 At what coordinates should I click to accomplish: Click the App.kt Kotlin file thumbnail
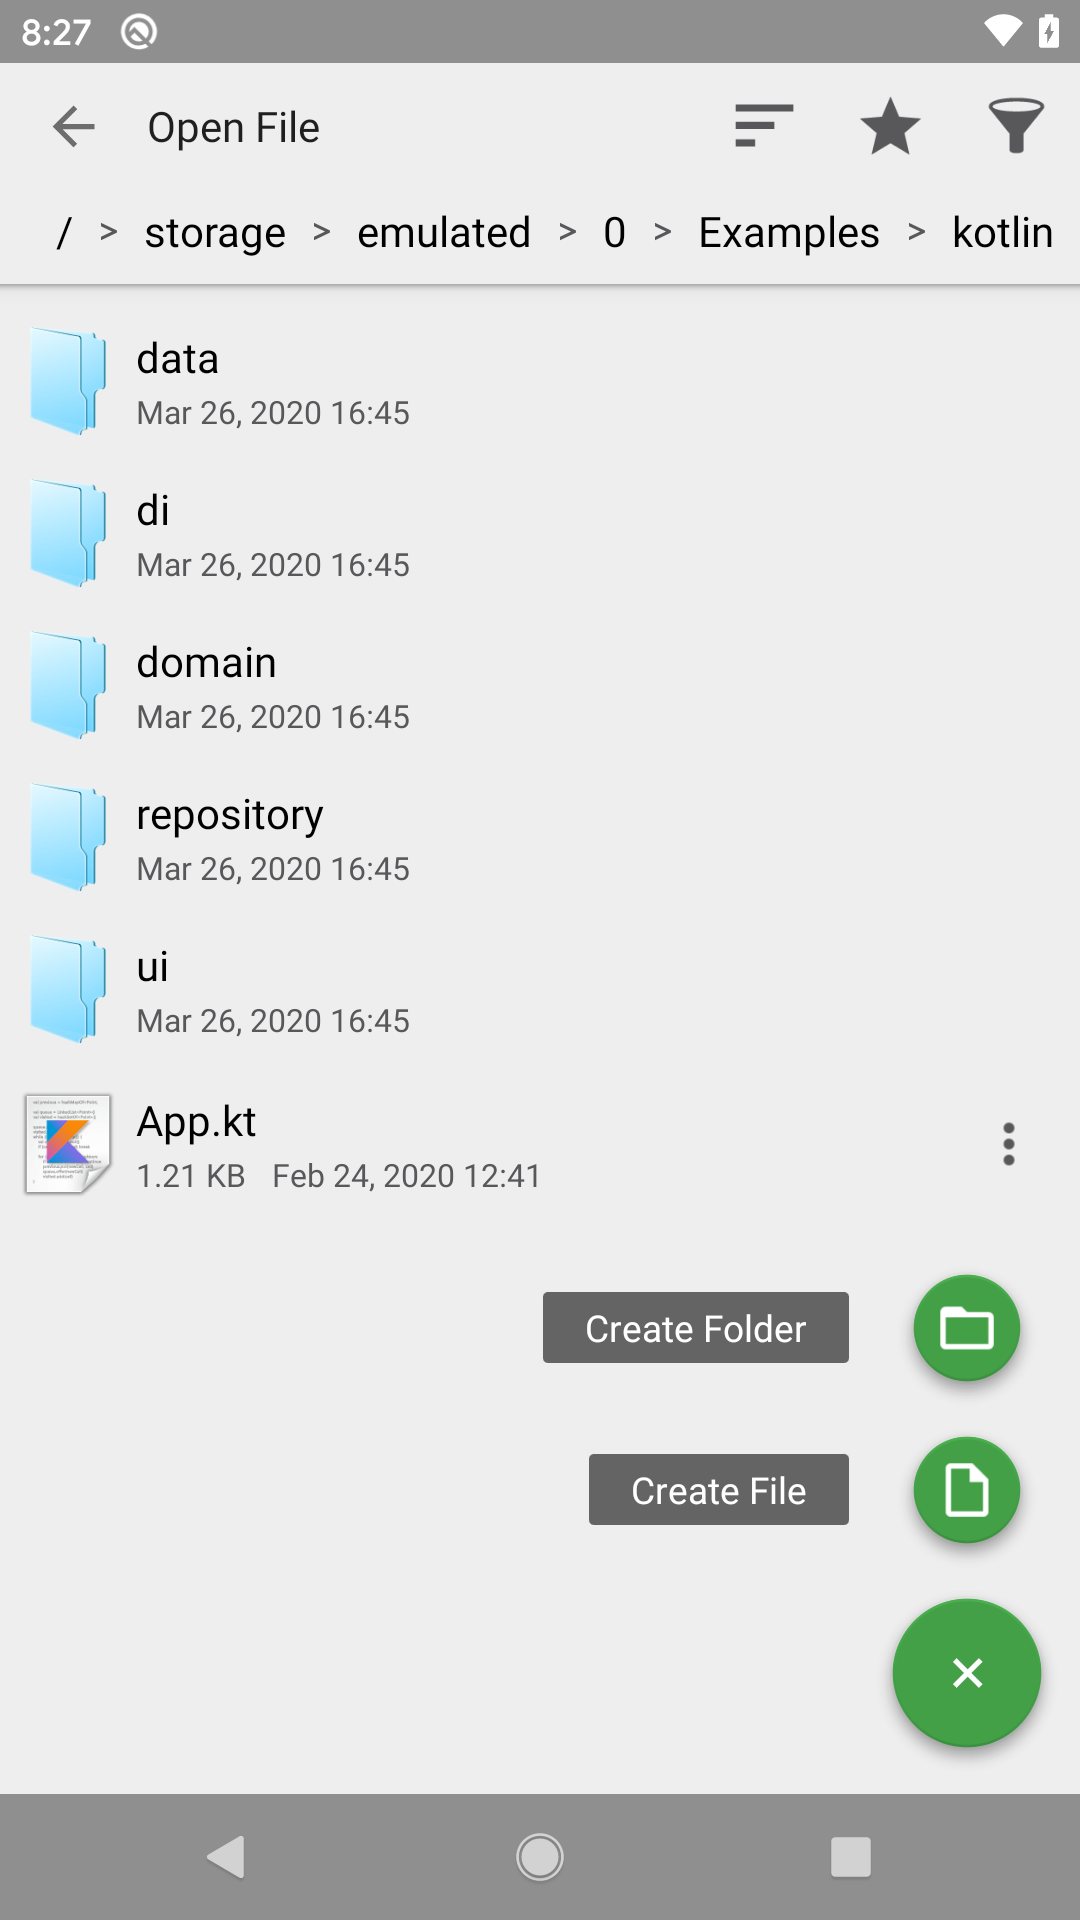coord(68,1144)
